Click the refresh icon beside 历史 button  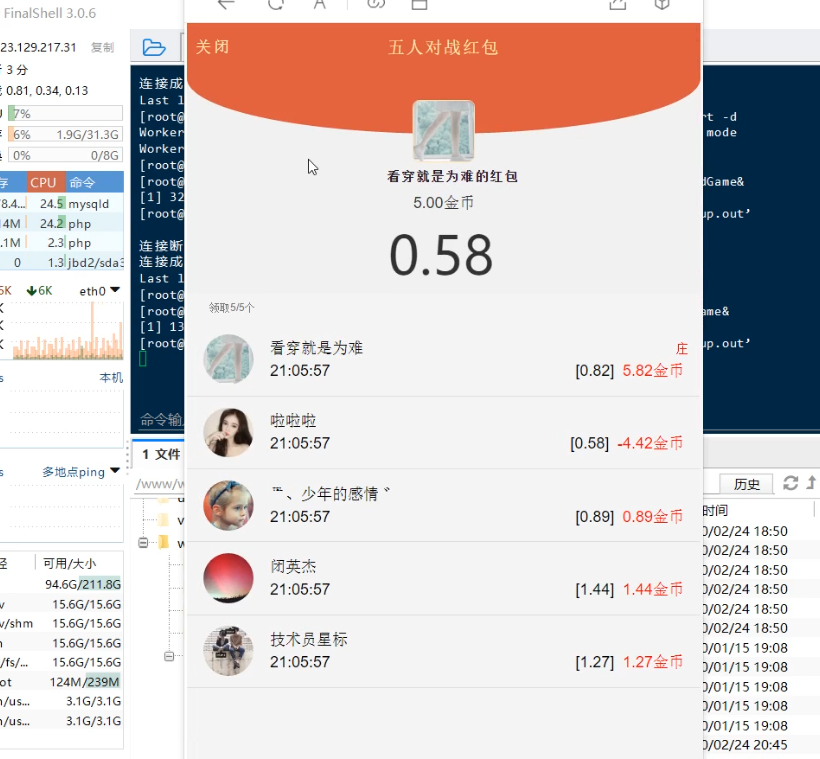[x=790, y=483]
